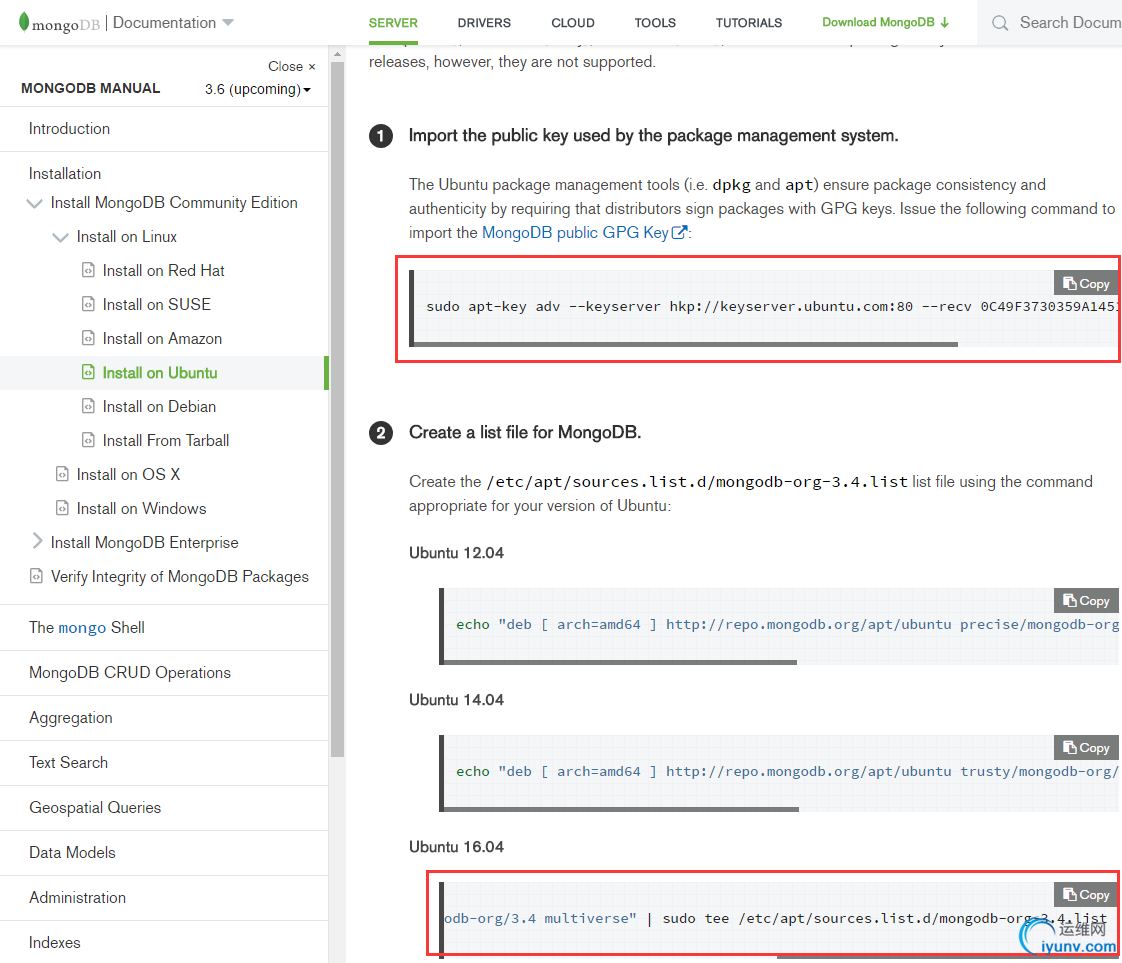Open the Indexes section
Viewport: 1122px width, 963px height.
(54, 943)
